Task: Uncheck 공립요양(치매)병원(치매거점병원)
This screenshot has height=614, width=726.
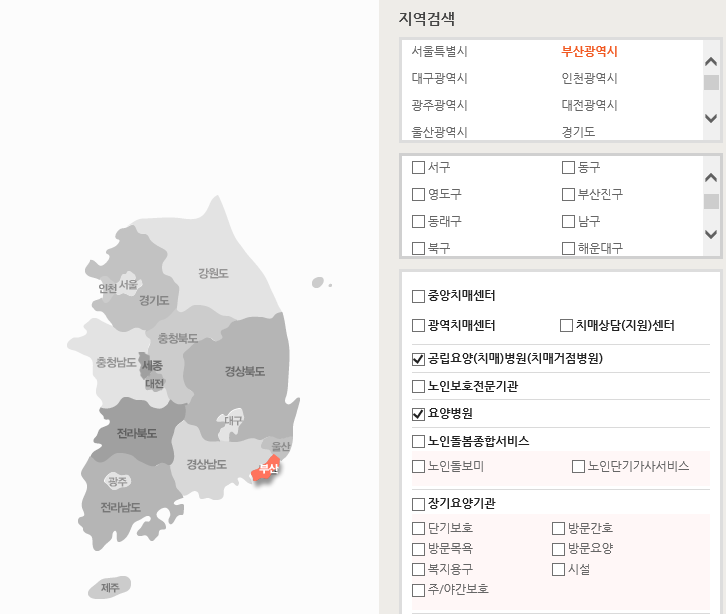Action: click(418, 359)
